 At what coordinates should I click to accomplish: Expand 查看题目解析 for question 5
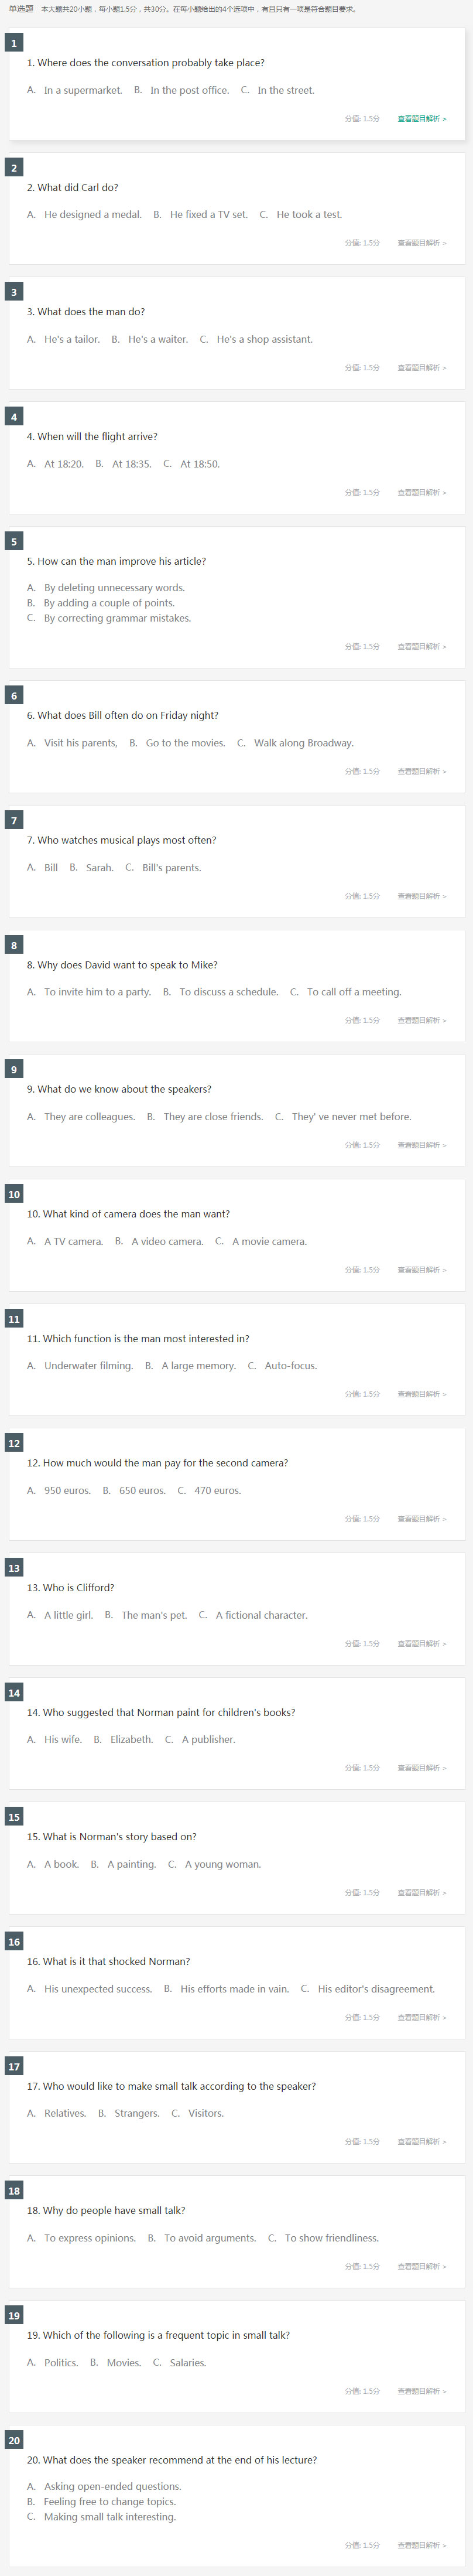[422, 647]
